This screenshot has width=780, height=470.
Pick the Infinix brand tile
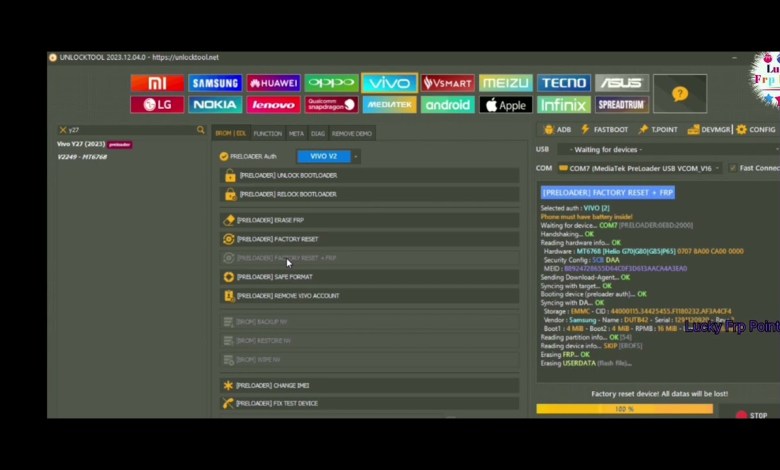click(564, 104)
